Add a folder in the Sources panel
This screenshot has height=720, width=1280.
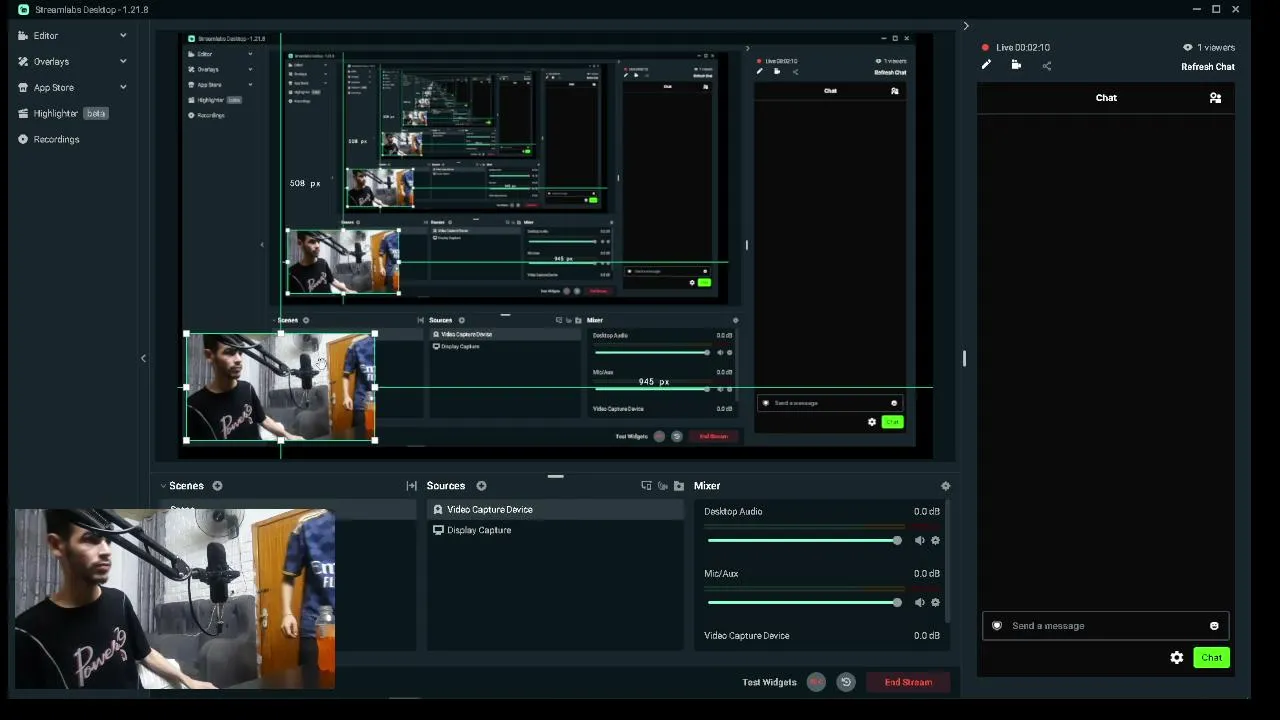[x=679, y=486]
